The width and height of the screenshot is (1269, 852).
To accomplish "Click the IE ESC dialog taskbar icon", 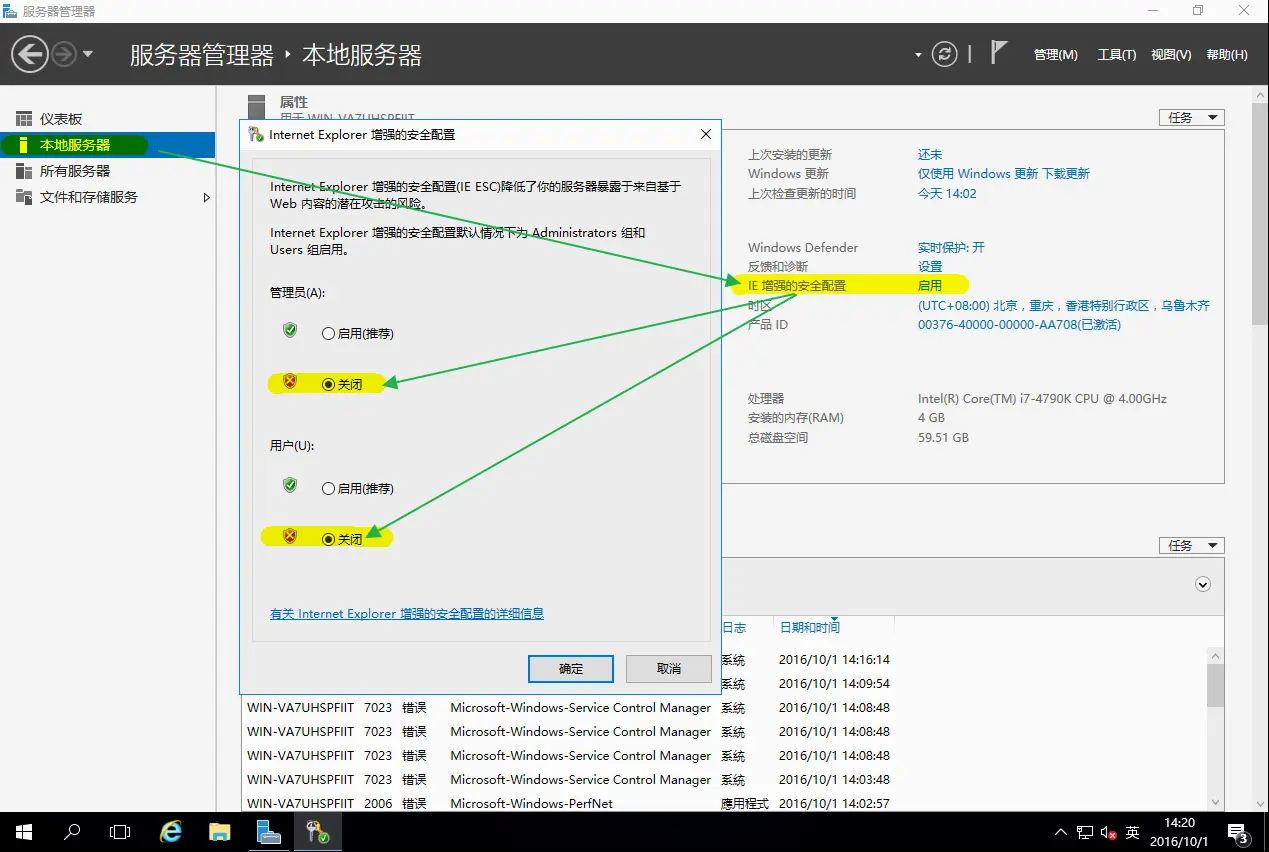I will [318, 832].
